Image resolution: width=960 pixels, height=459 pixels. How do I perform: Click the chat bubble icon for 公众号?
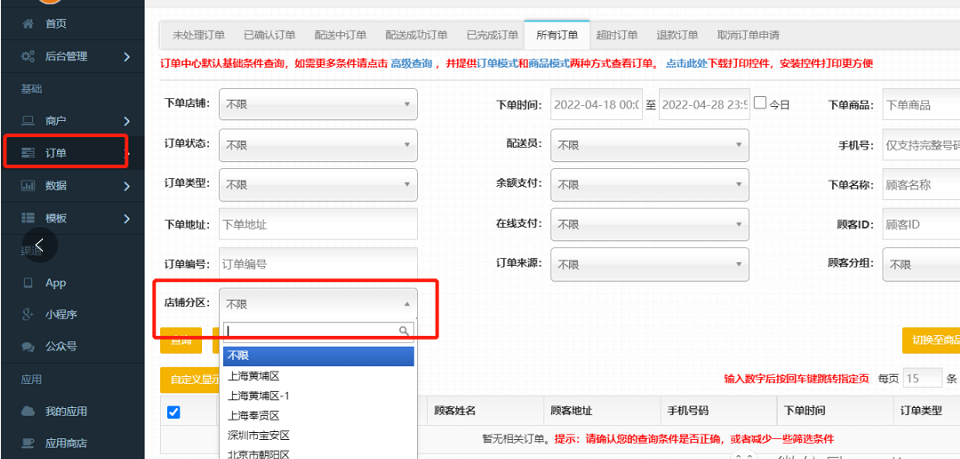click(28, 347)
